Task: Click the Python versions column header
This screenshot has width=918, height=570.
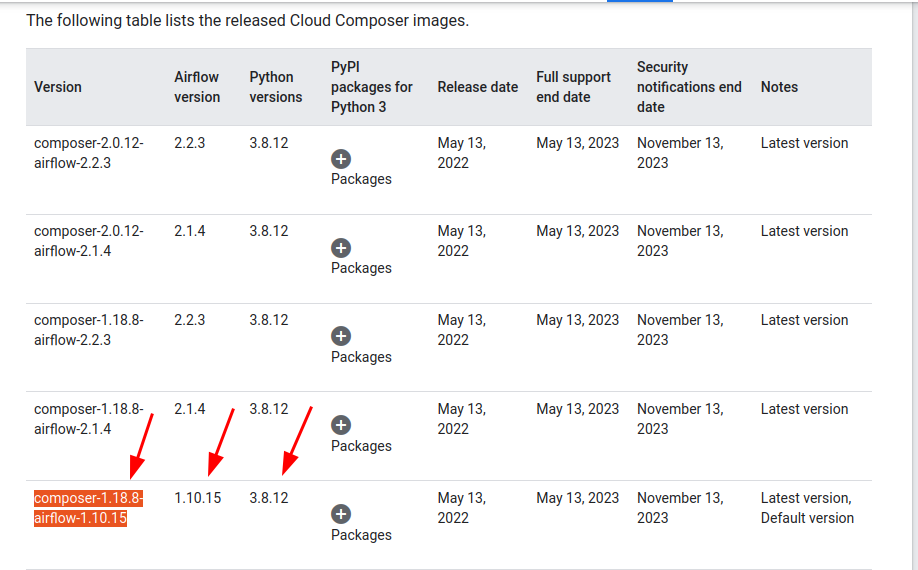Action: [x=276, y=87]
